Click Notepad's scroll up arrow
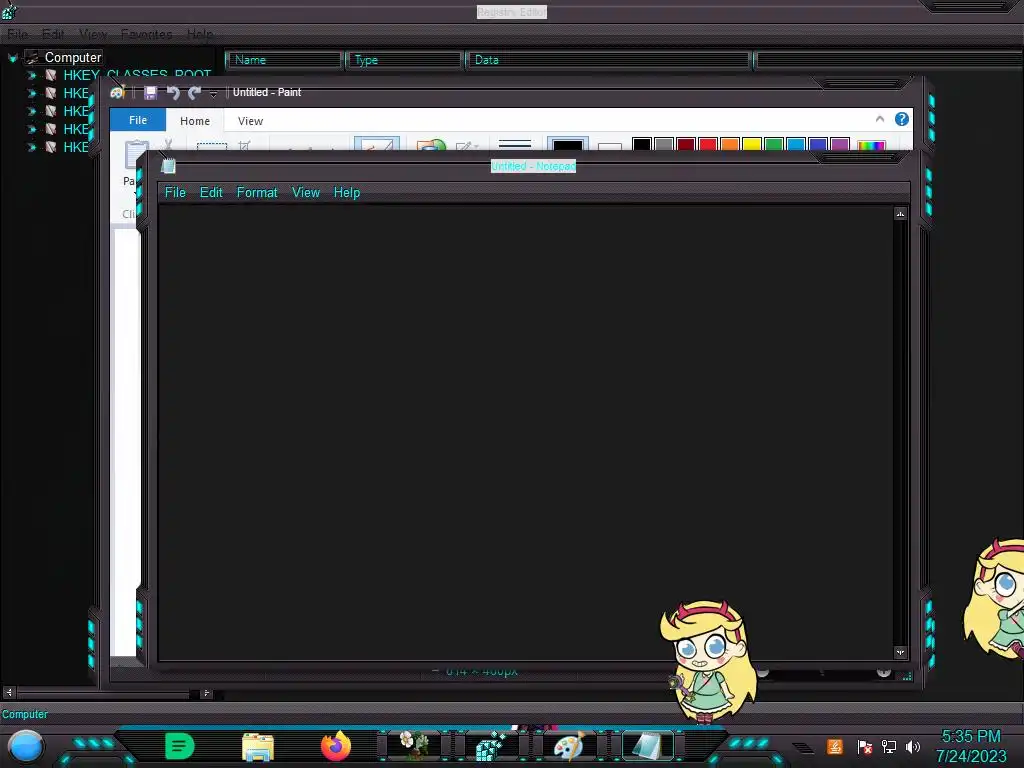Image resolution: width=1024 pixels, height=768 pixels. tap(901, 214)
